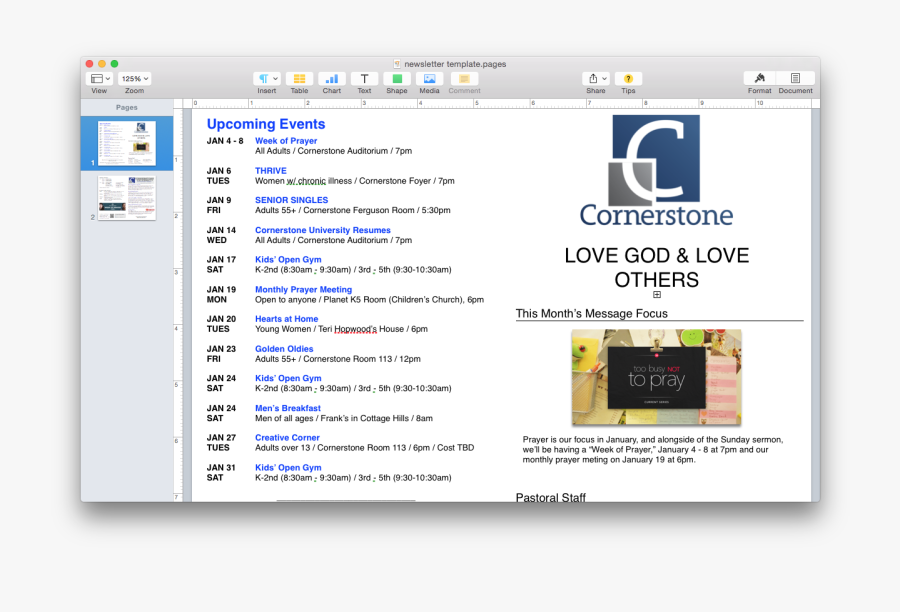Image resolution: width=900 pixels, height=612 pixels.
Task: Click Kids' Open Gym on JAN 24
Action: tap(288, 378)
